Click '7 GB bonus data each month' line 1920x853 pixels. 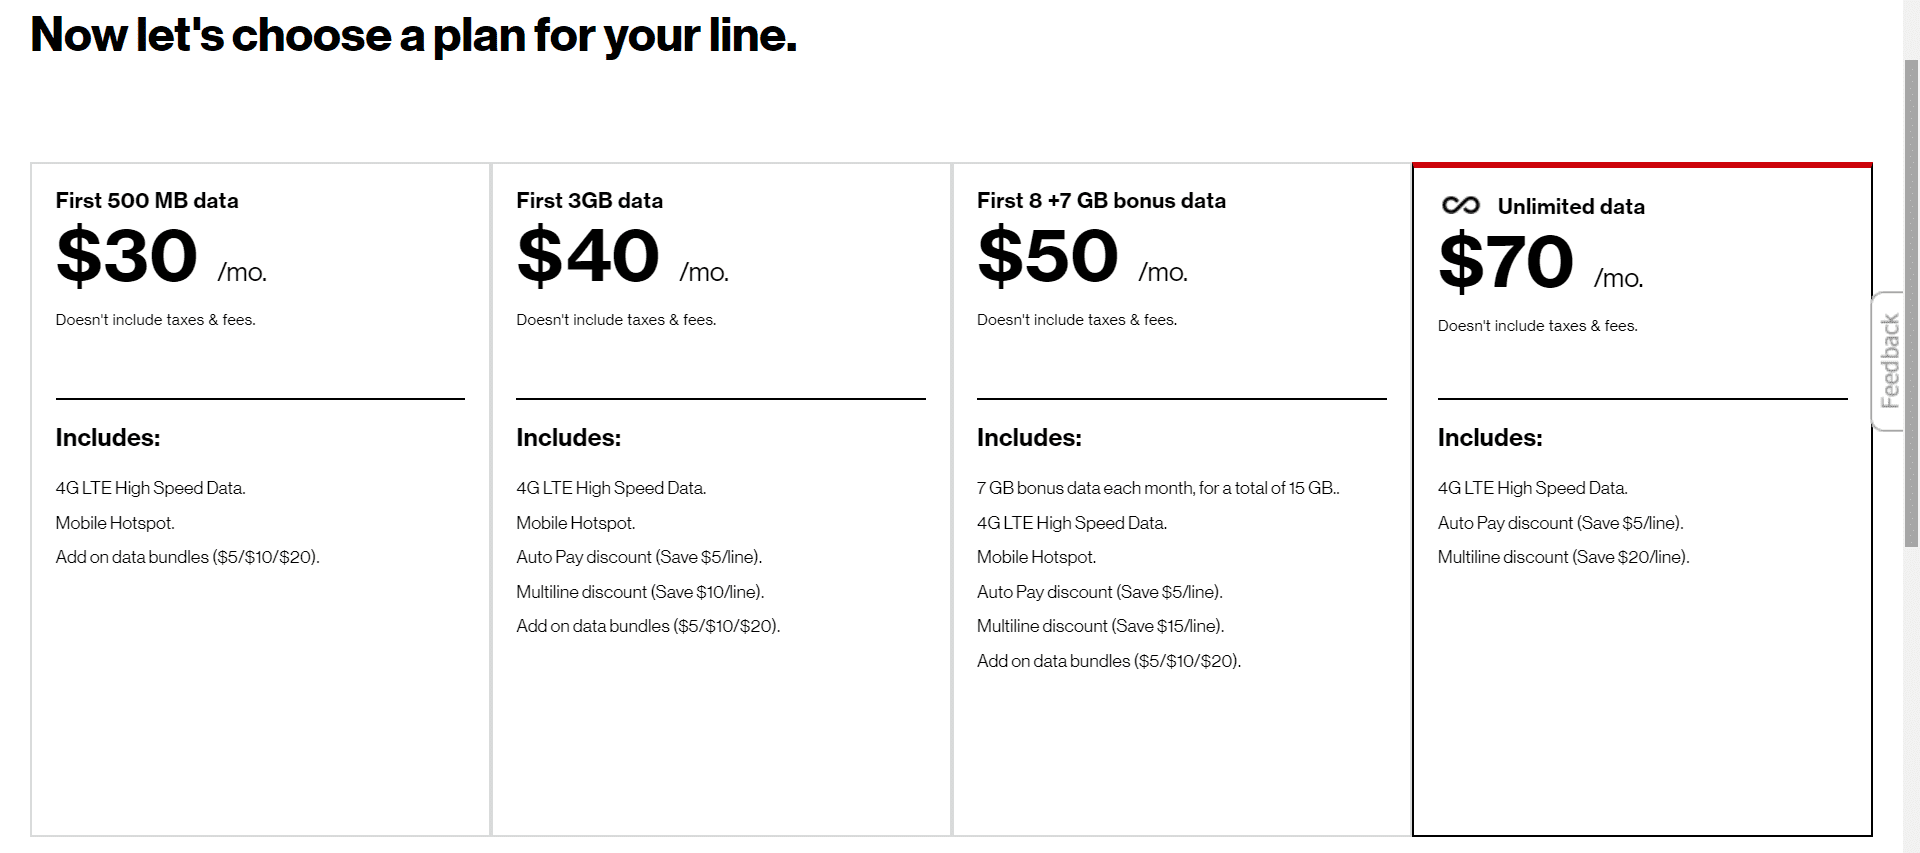coord(1158,488)
